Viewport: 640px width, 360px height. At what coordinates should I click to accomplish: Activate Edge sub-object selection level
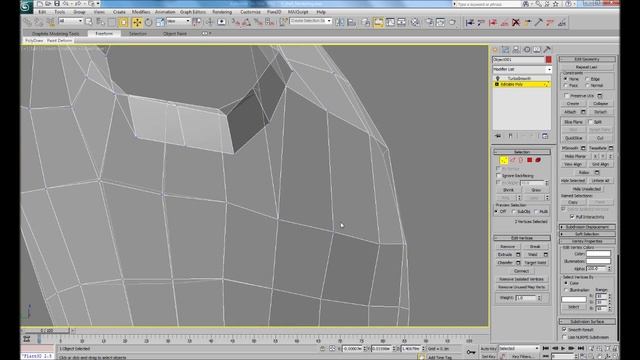pos(513,160)
